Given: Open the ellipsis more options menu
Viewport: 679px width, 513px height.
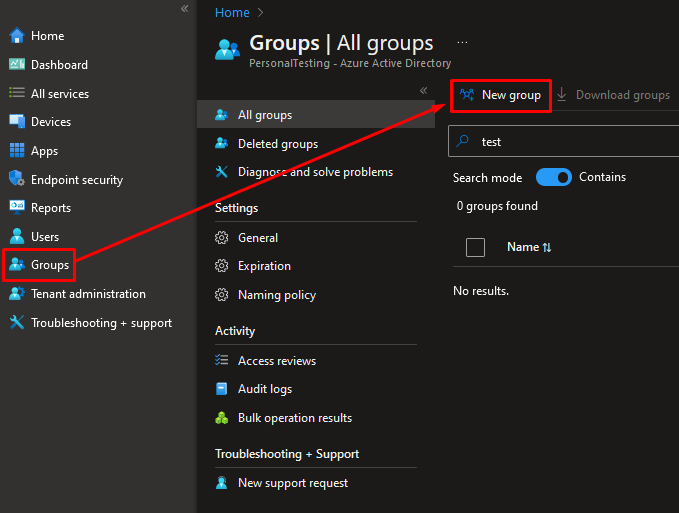Looking at the screenshot, I should [462, 42].
